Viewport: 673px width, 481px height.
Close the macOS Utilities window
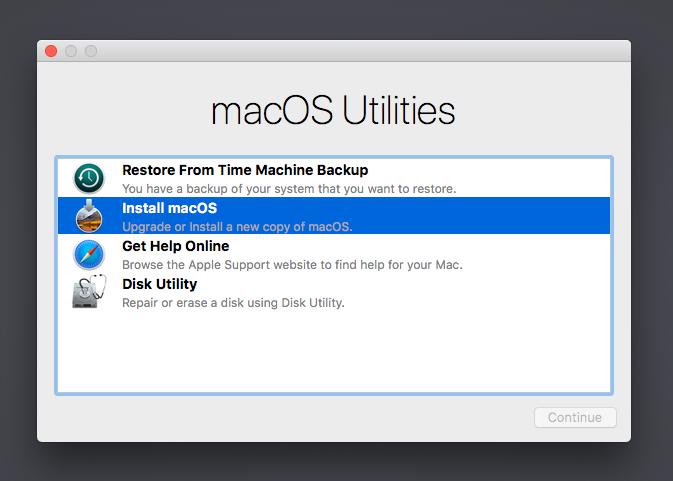coord(51,51)
